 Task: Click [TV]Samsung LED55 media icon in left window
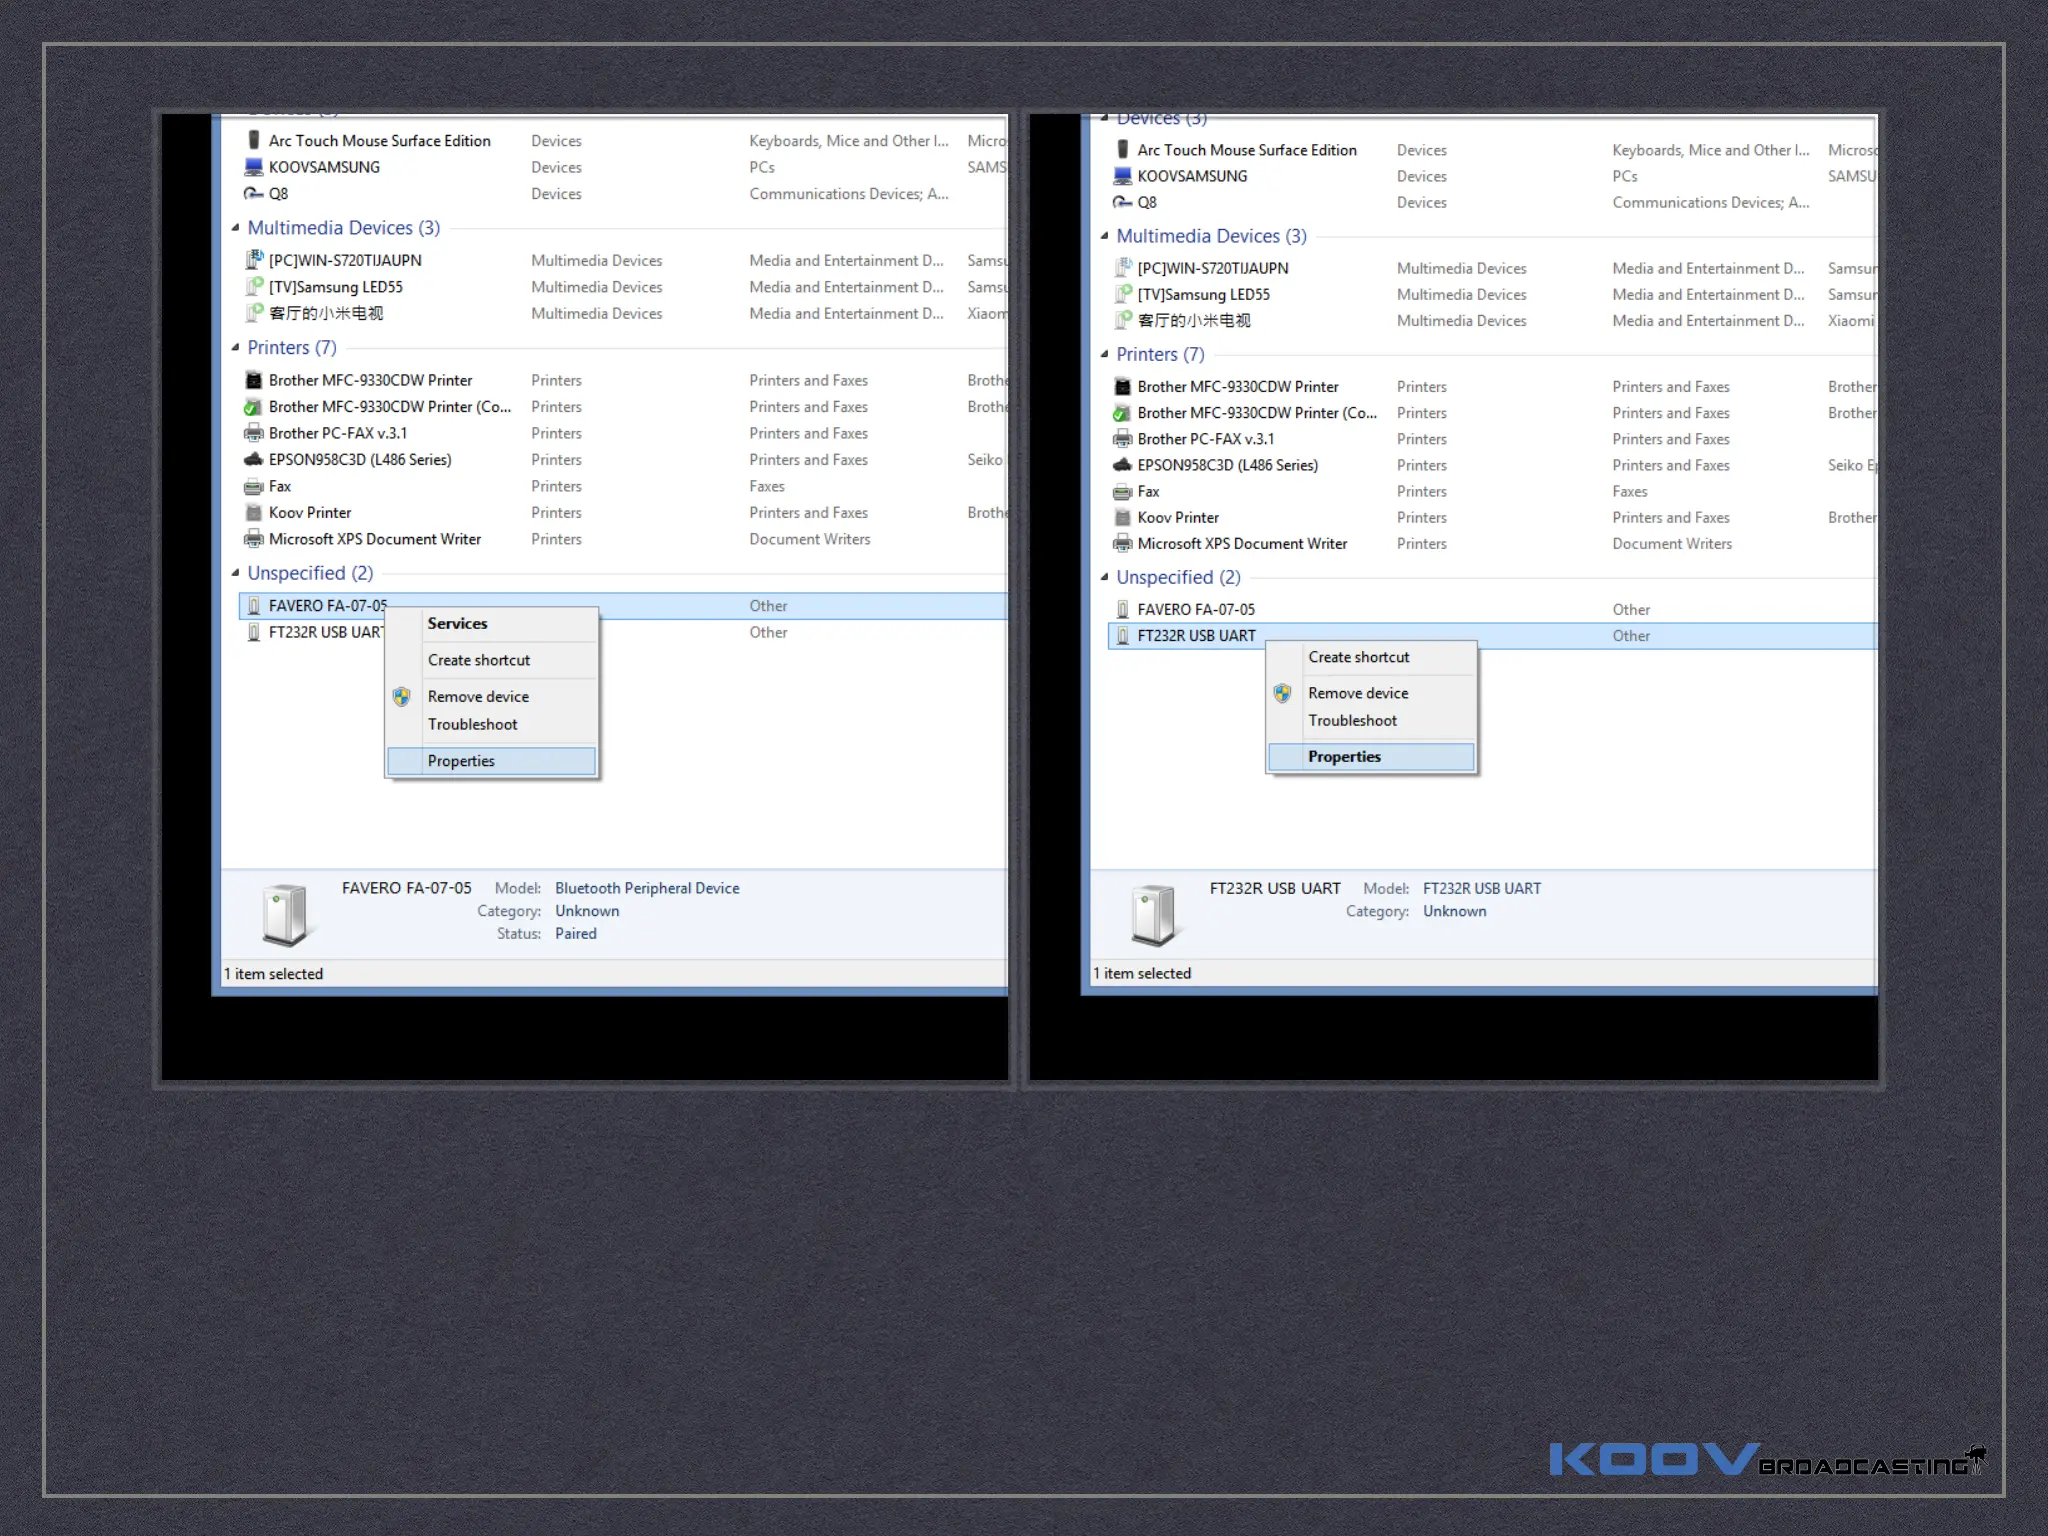pos(253,287)
